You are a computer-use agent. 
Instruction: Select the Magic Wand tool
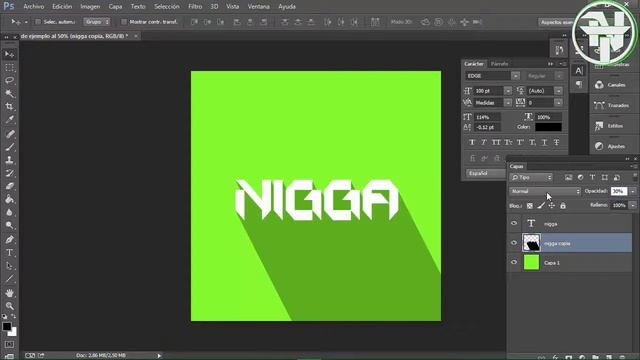coord(9,93)
